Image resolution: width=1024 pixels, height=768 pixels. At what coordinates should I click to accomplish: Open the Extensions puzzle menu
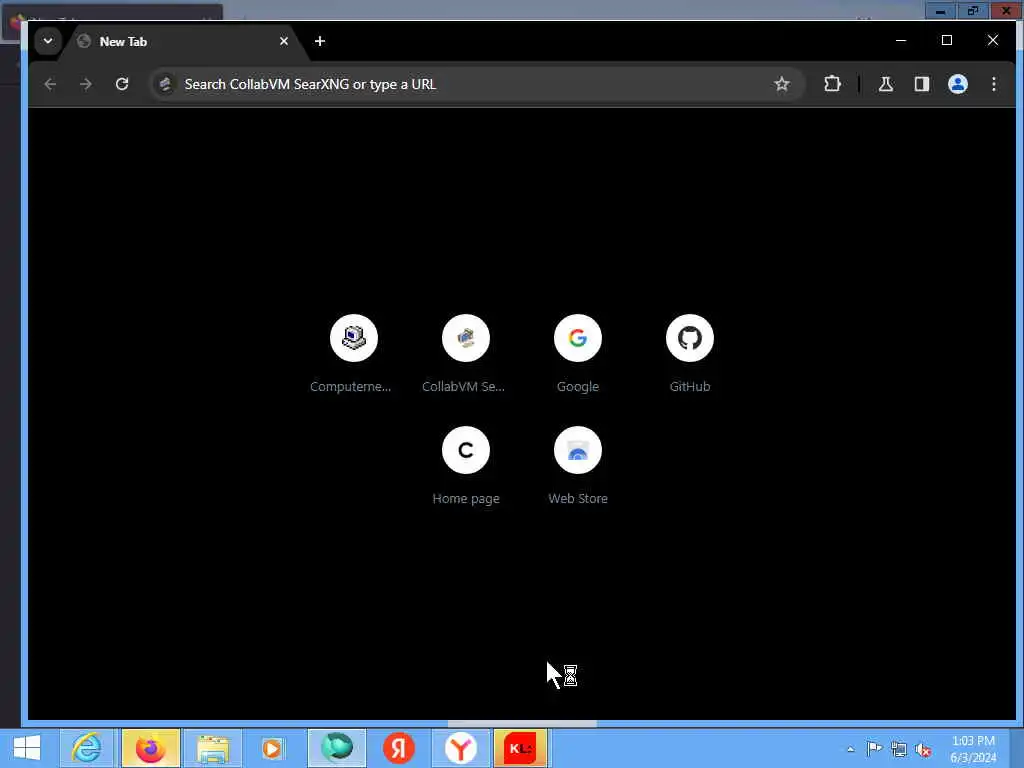[x=832, y=84]
